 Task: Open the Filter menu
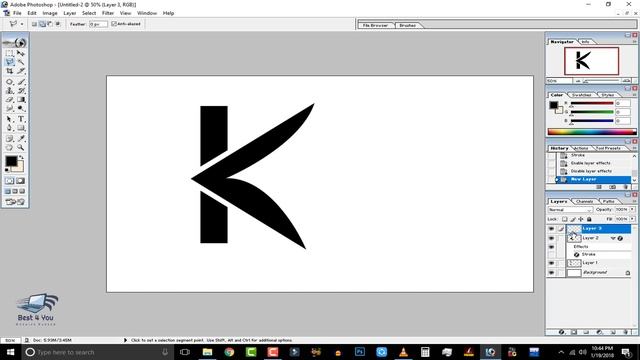108,13
